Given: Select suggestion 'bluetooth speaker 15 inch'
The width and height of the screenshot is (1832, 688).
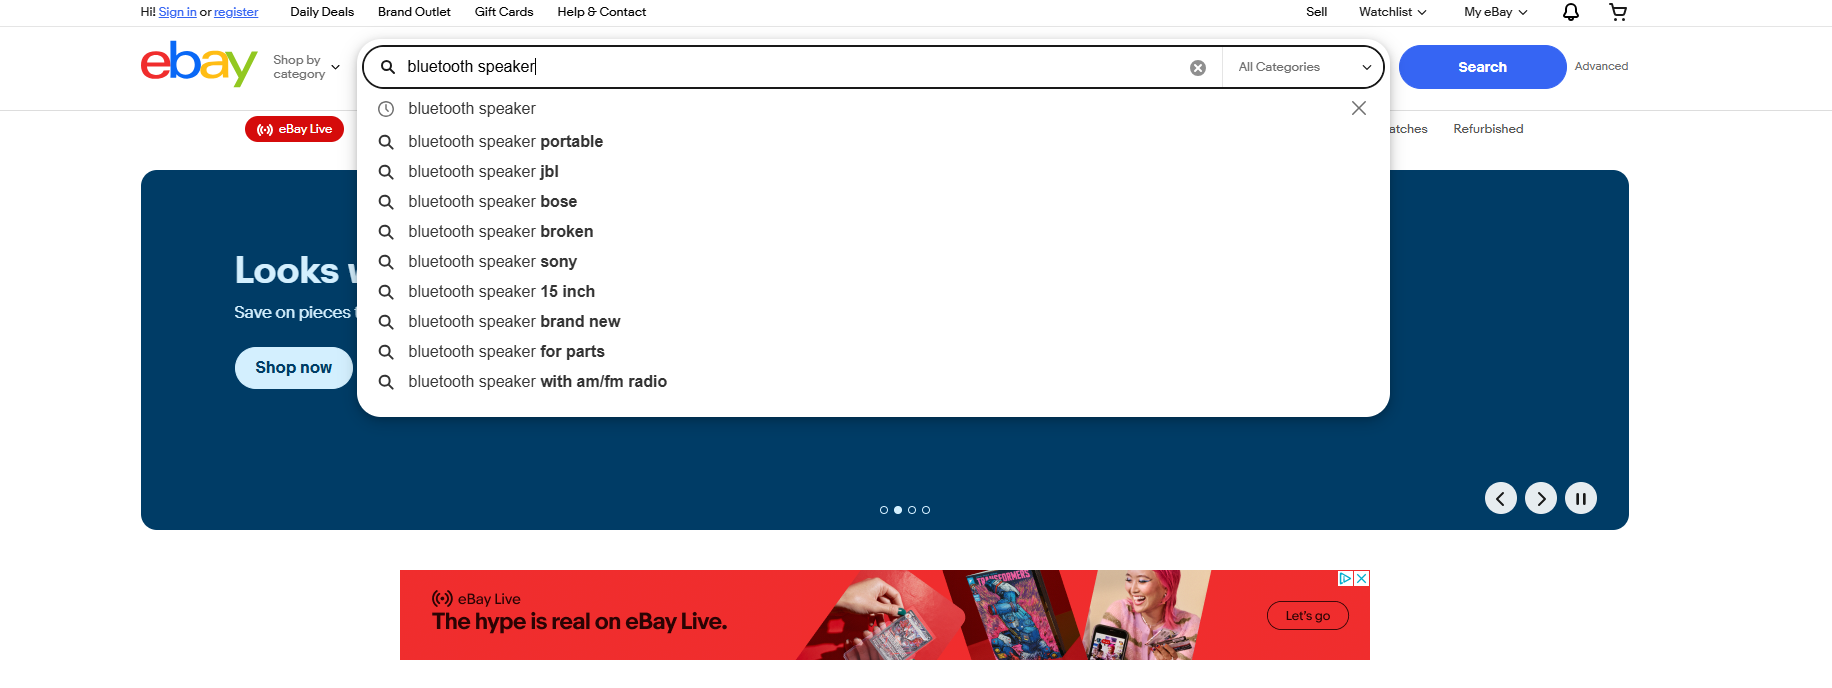Looking at the screenshot, I should [502, 292].
